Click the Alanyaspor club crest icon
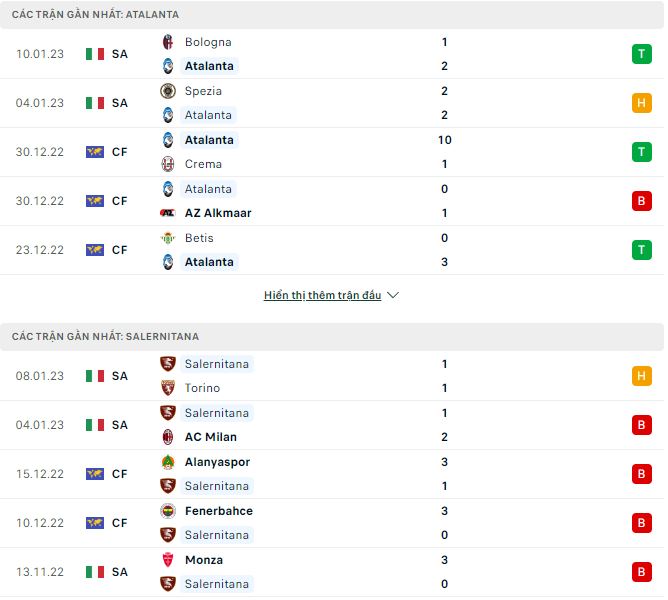 [x=168, y=462]
